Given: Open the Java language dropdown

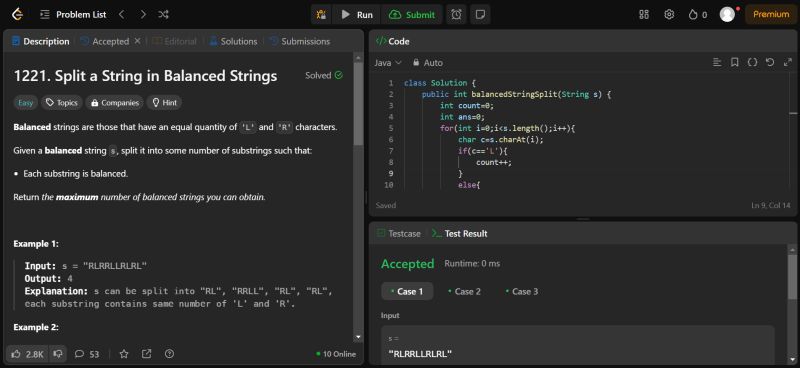Looking at the screenshot, I should coord(388,63).
